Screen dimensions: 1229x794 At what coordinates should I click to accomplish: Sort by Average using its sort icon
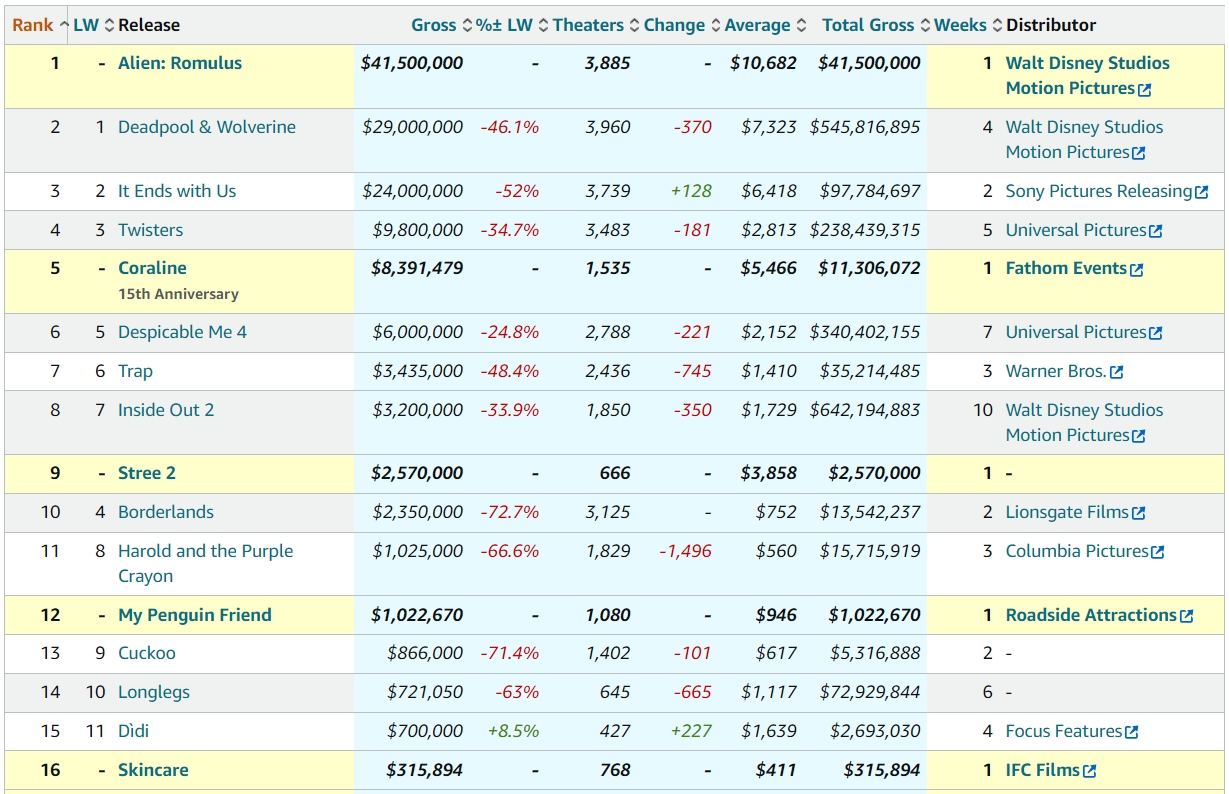tap(801, 25)
